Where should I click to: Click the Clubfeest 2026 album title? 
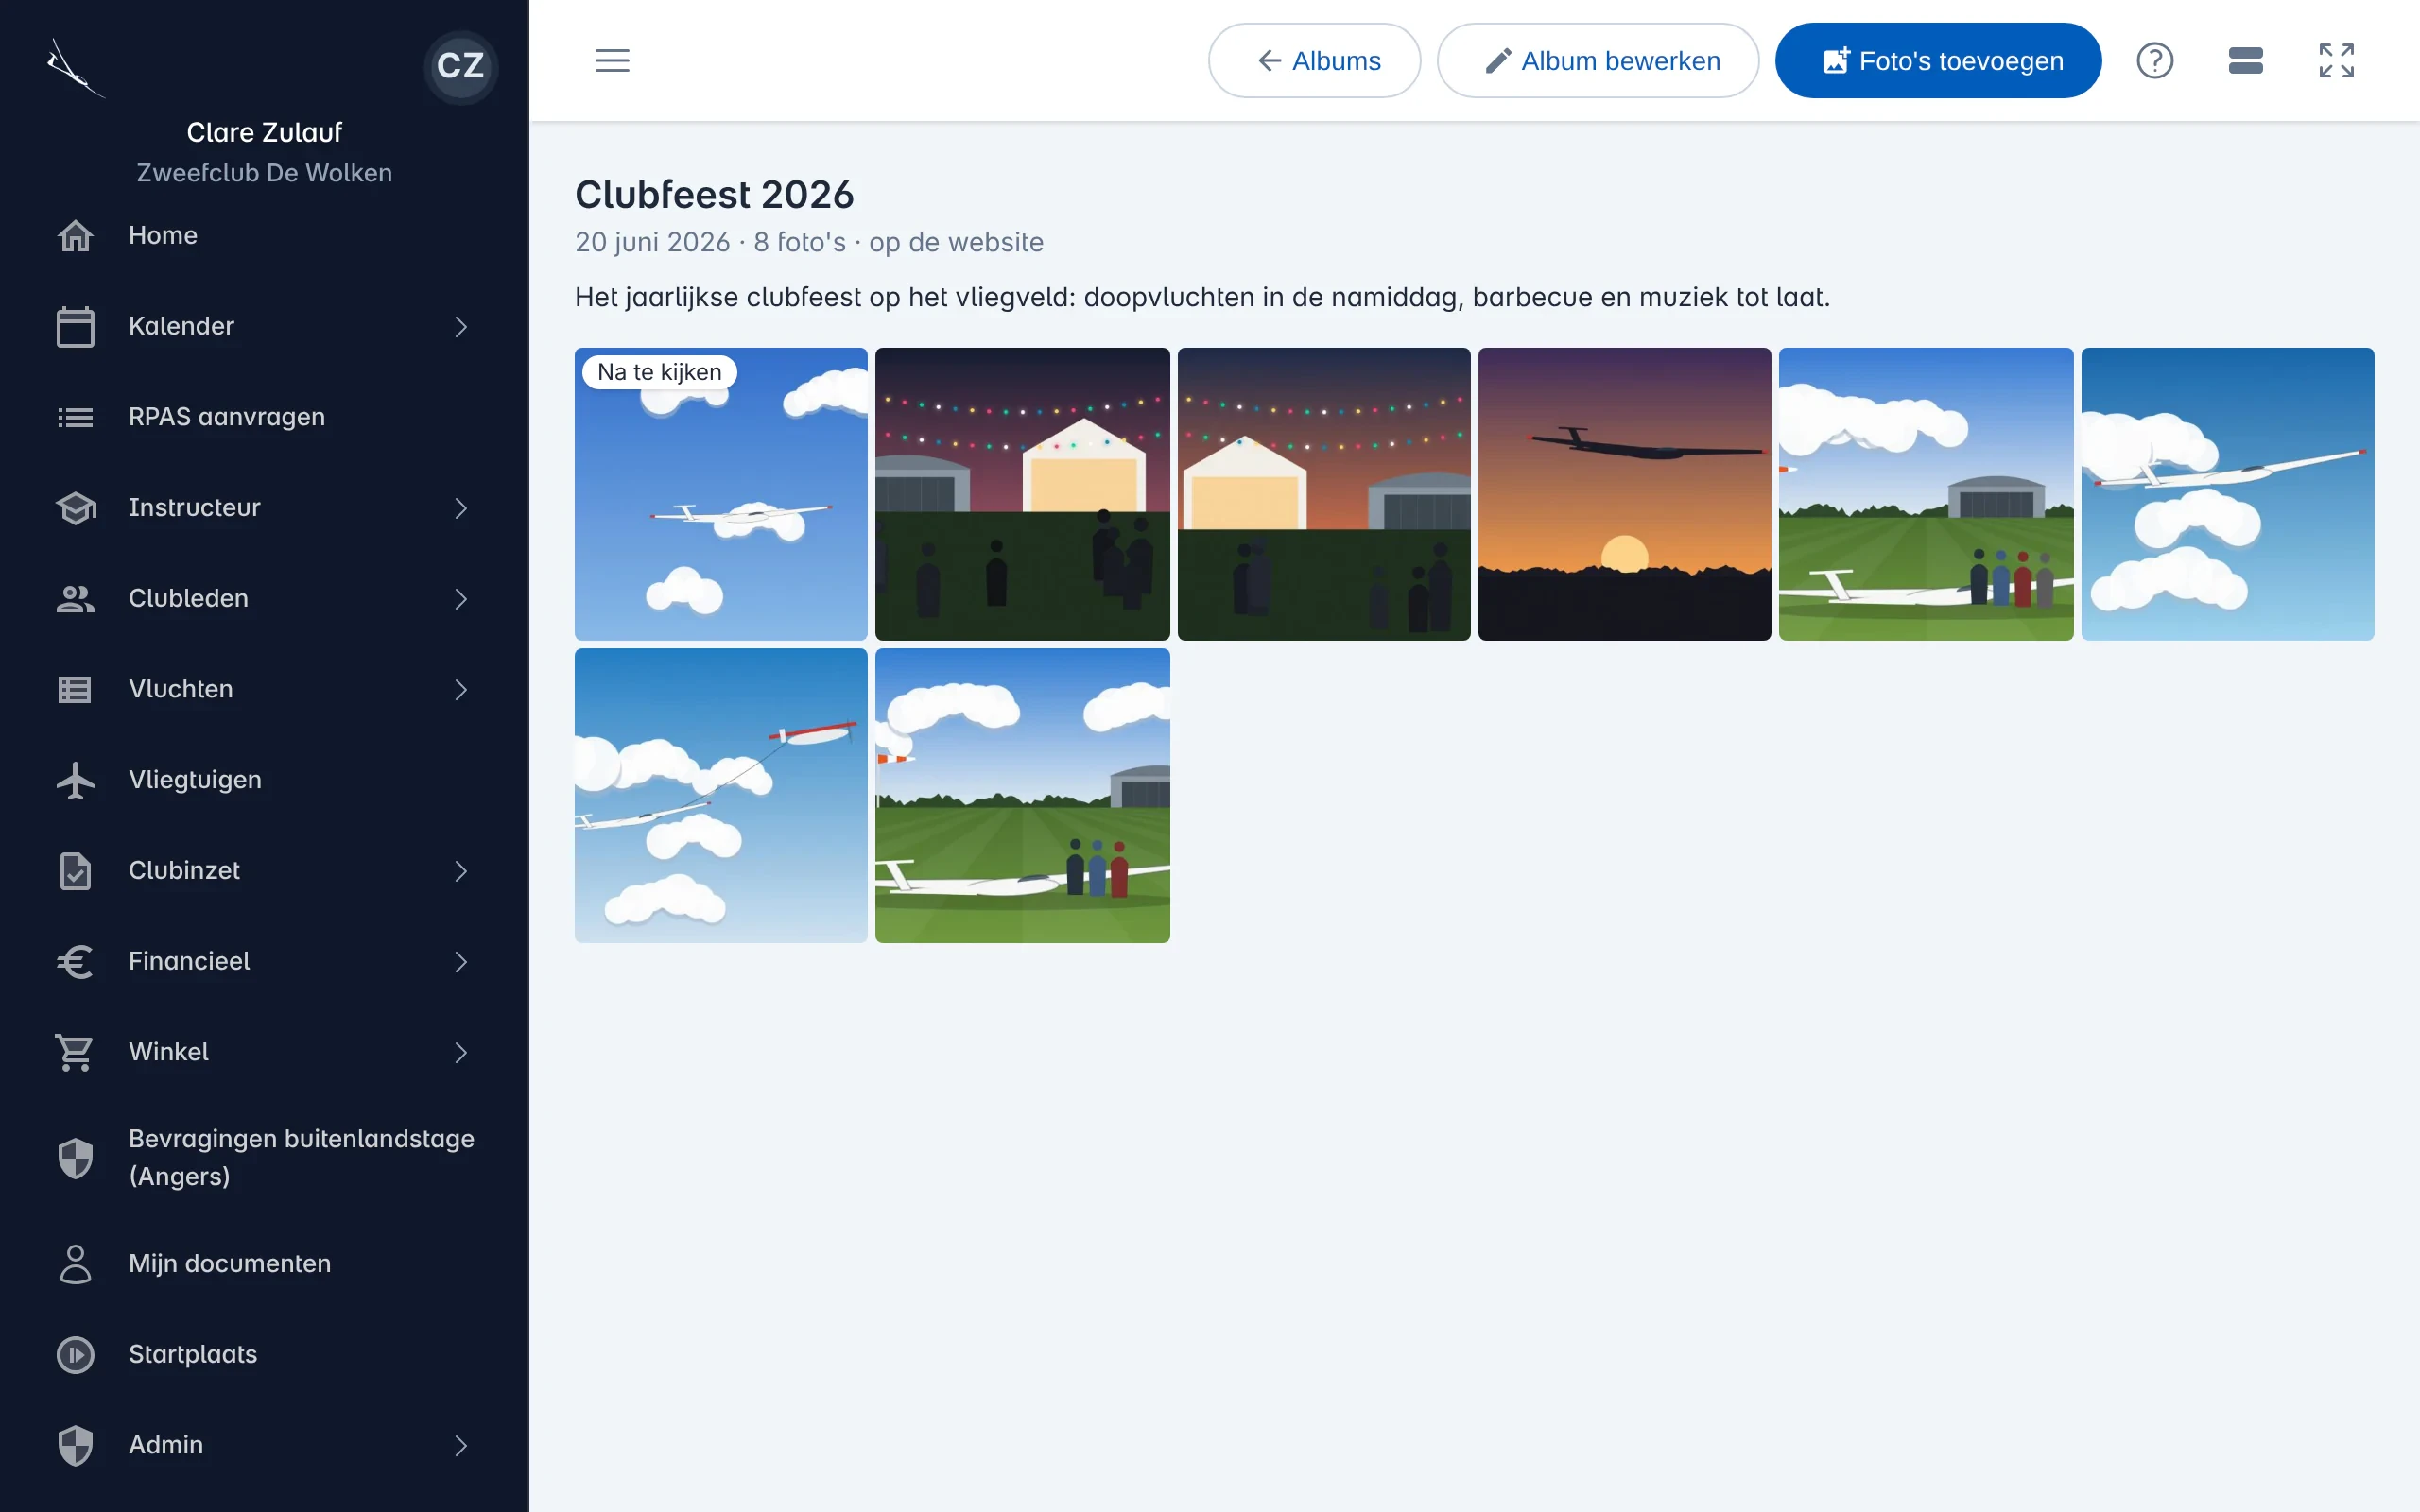[x=714, y=195]
